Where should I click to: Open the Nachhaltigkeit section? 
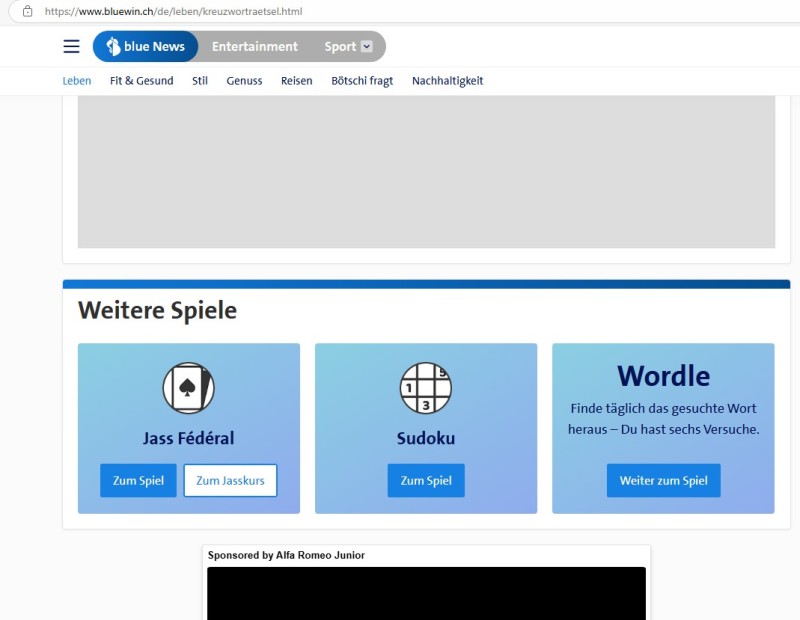coord(447,81)
